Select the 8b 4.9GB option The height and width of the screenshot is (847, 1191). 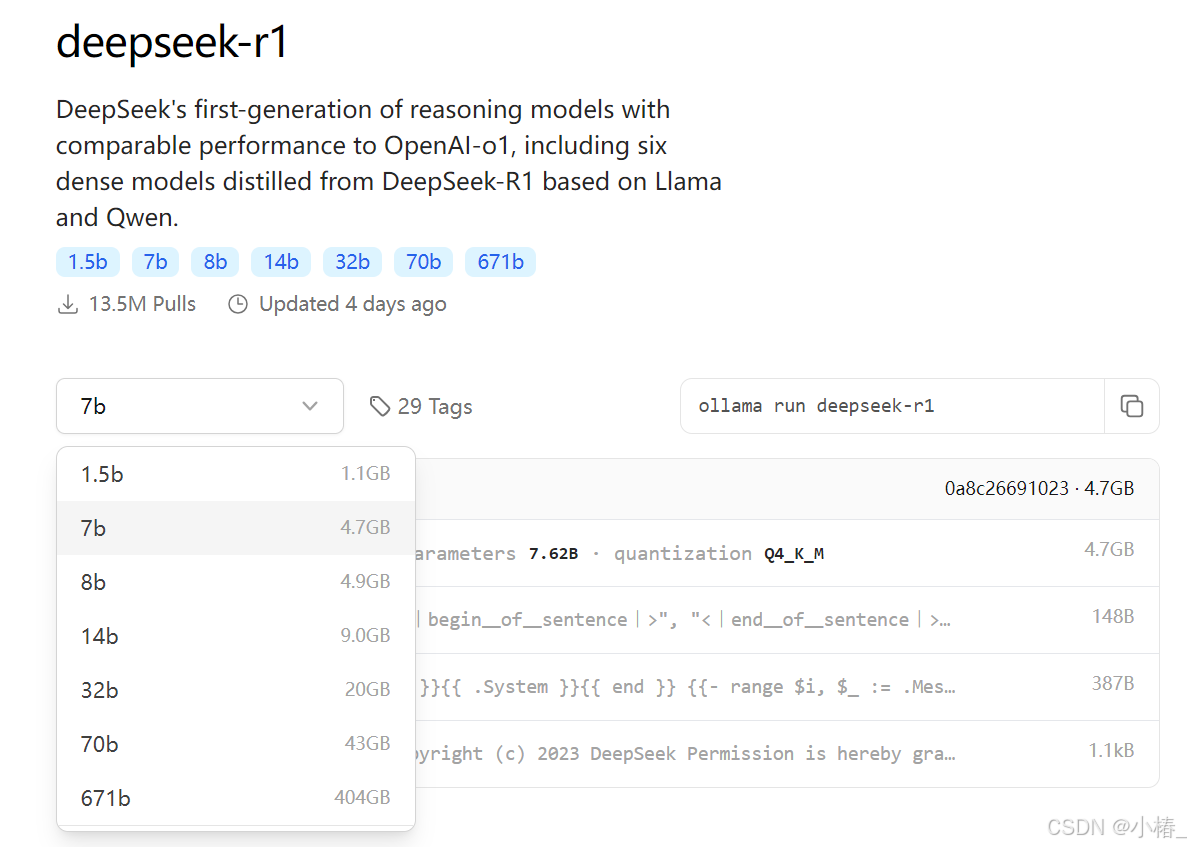coord(235,582)
